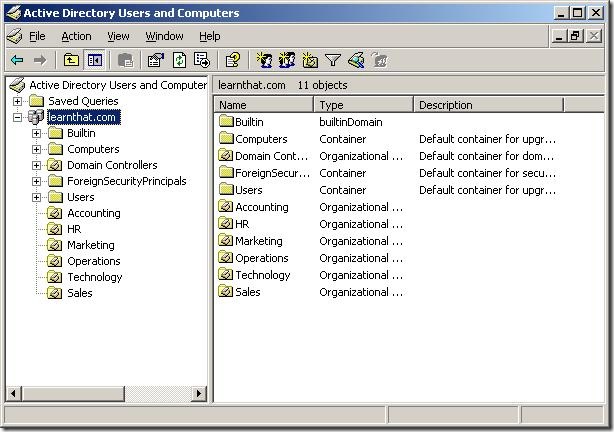
Task: Sort by the Description column header
Action: tap(488, 105)
